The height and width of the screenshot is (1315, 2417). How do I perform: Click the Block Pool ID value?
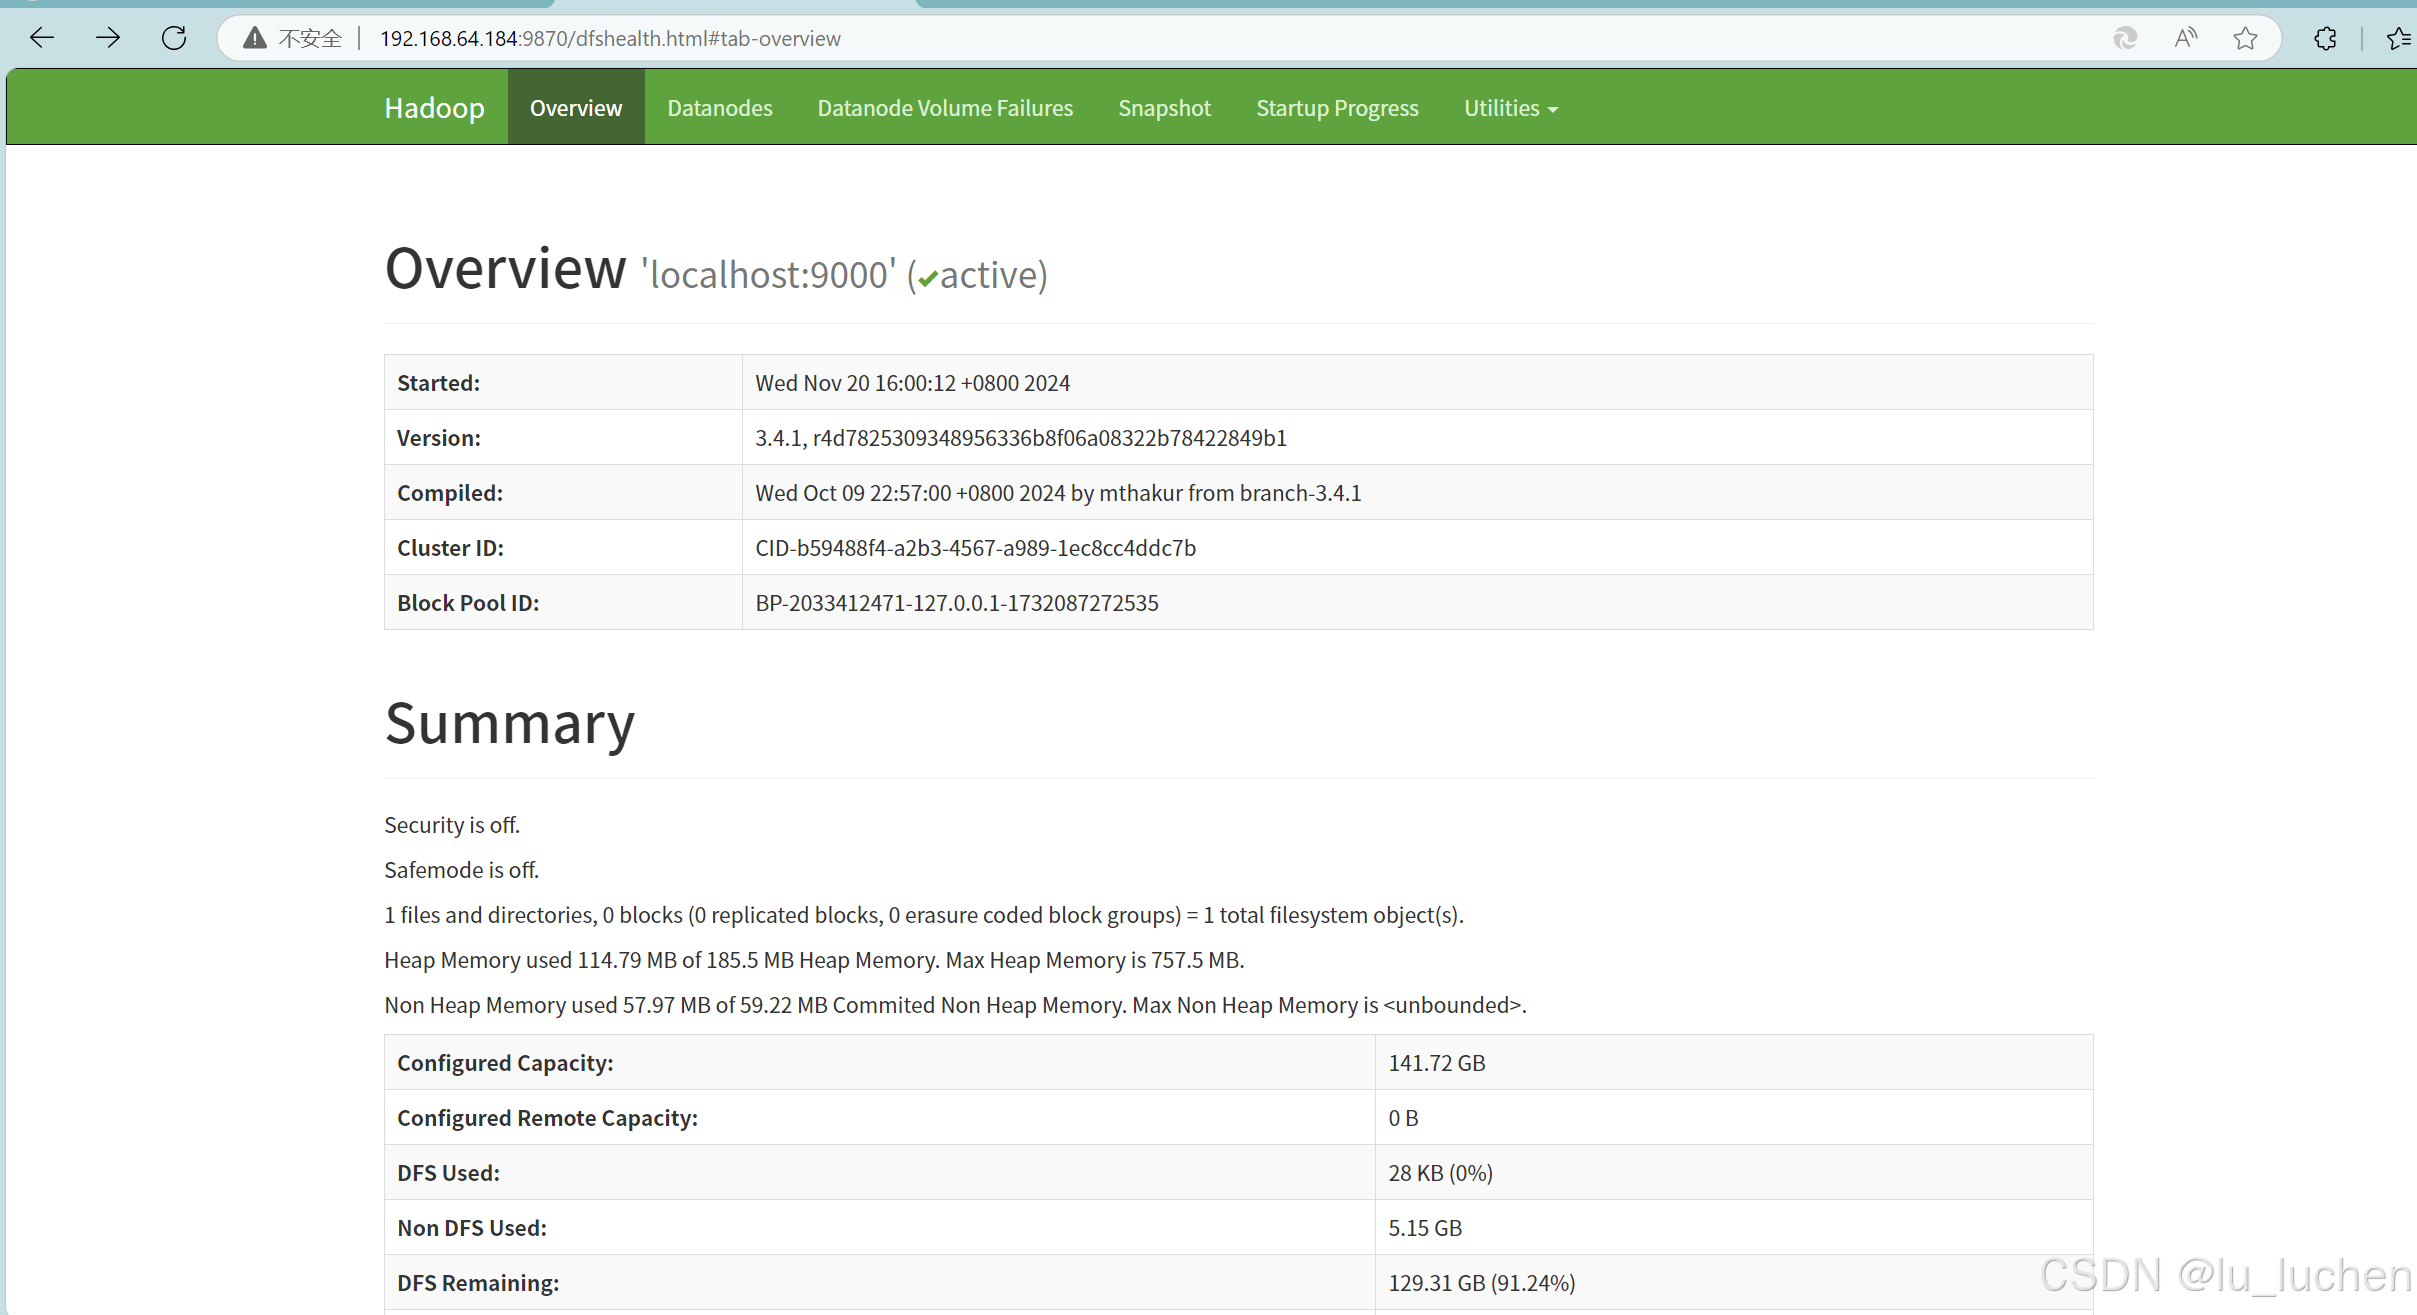coord(956,603)
